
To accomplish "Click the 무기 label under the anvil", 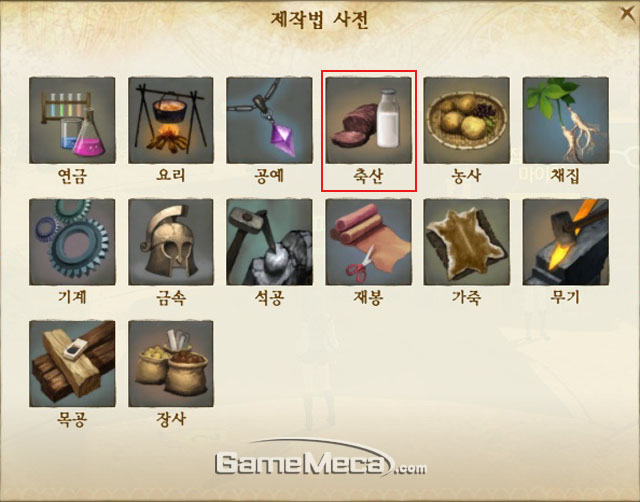I will pyautogui.click(x=565, y=298).
